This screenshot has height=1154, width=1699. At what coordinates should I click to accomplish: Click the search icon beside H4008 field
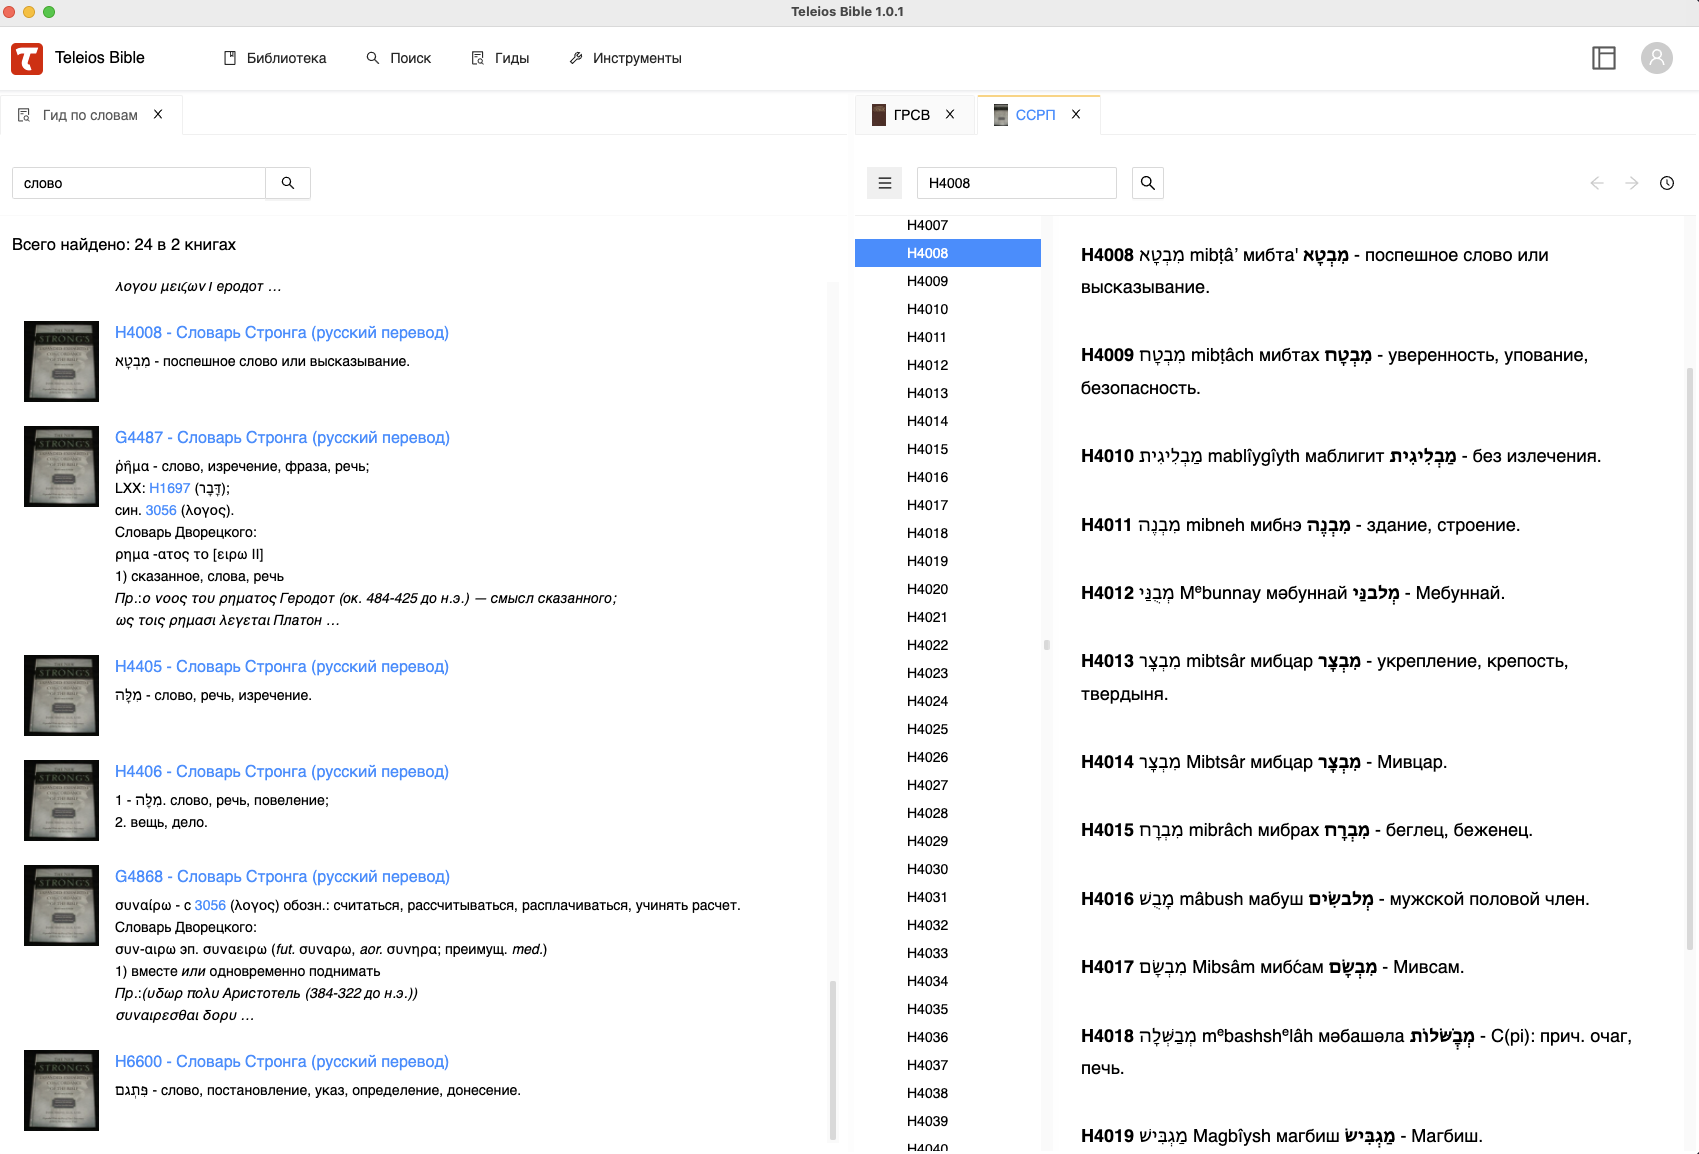1147,183
